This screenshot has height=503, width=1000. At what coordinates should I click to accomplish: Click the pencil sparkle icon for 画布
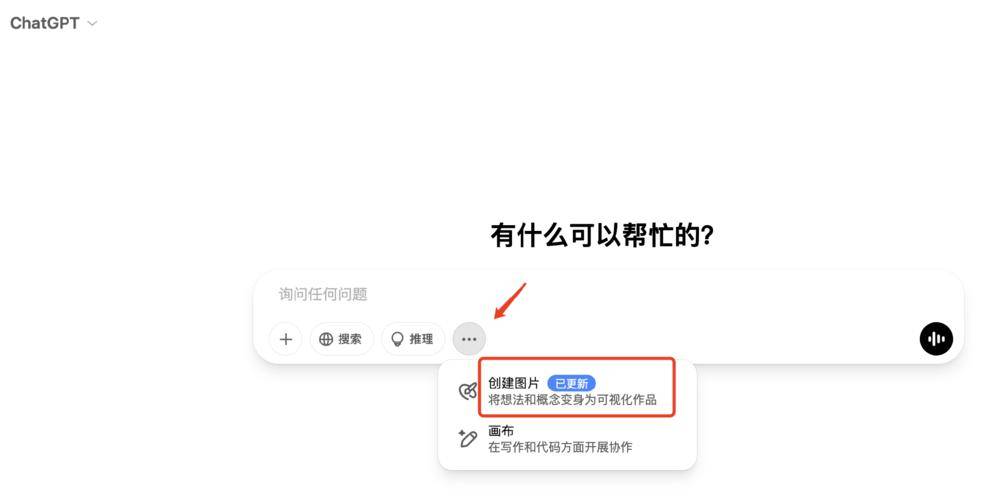click(x=467, y=438)
